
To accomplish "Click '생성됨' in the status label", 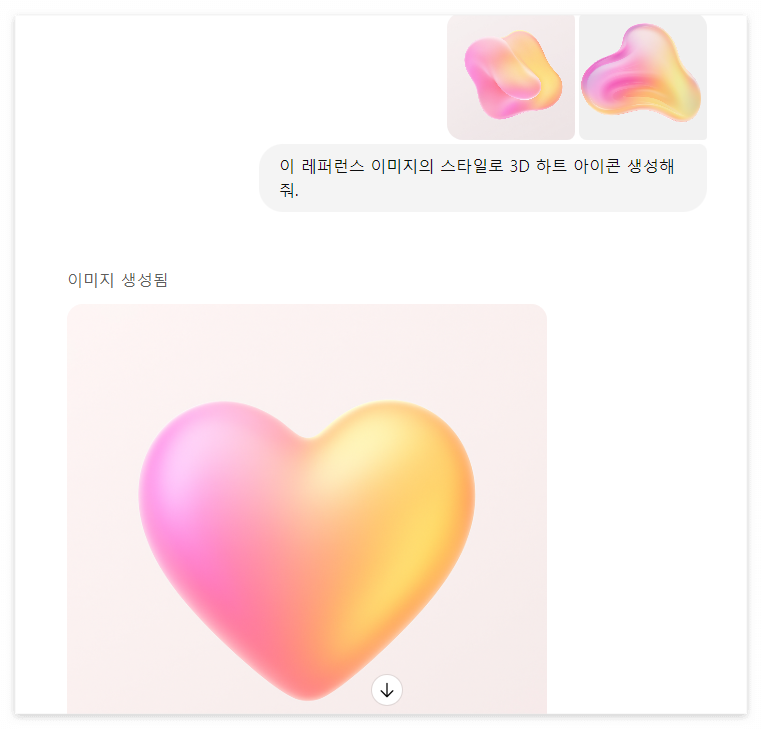I will click(x=144, y=280).
